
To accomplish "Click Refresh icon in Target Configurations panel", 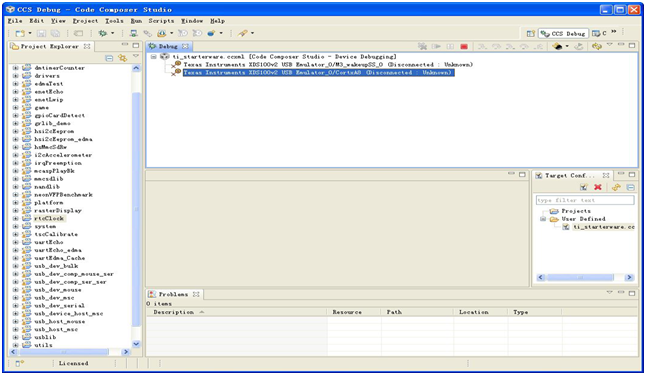I will (616, 188).
